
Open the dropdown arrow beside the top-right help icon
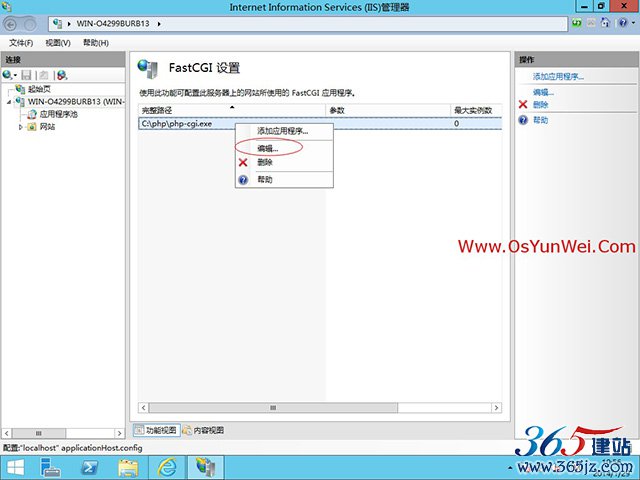[632, 23]
